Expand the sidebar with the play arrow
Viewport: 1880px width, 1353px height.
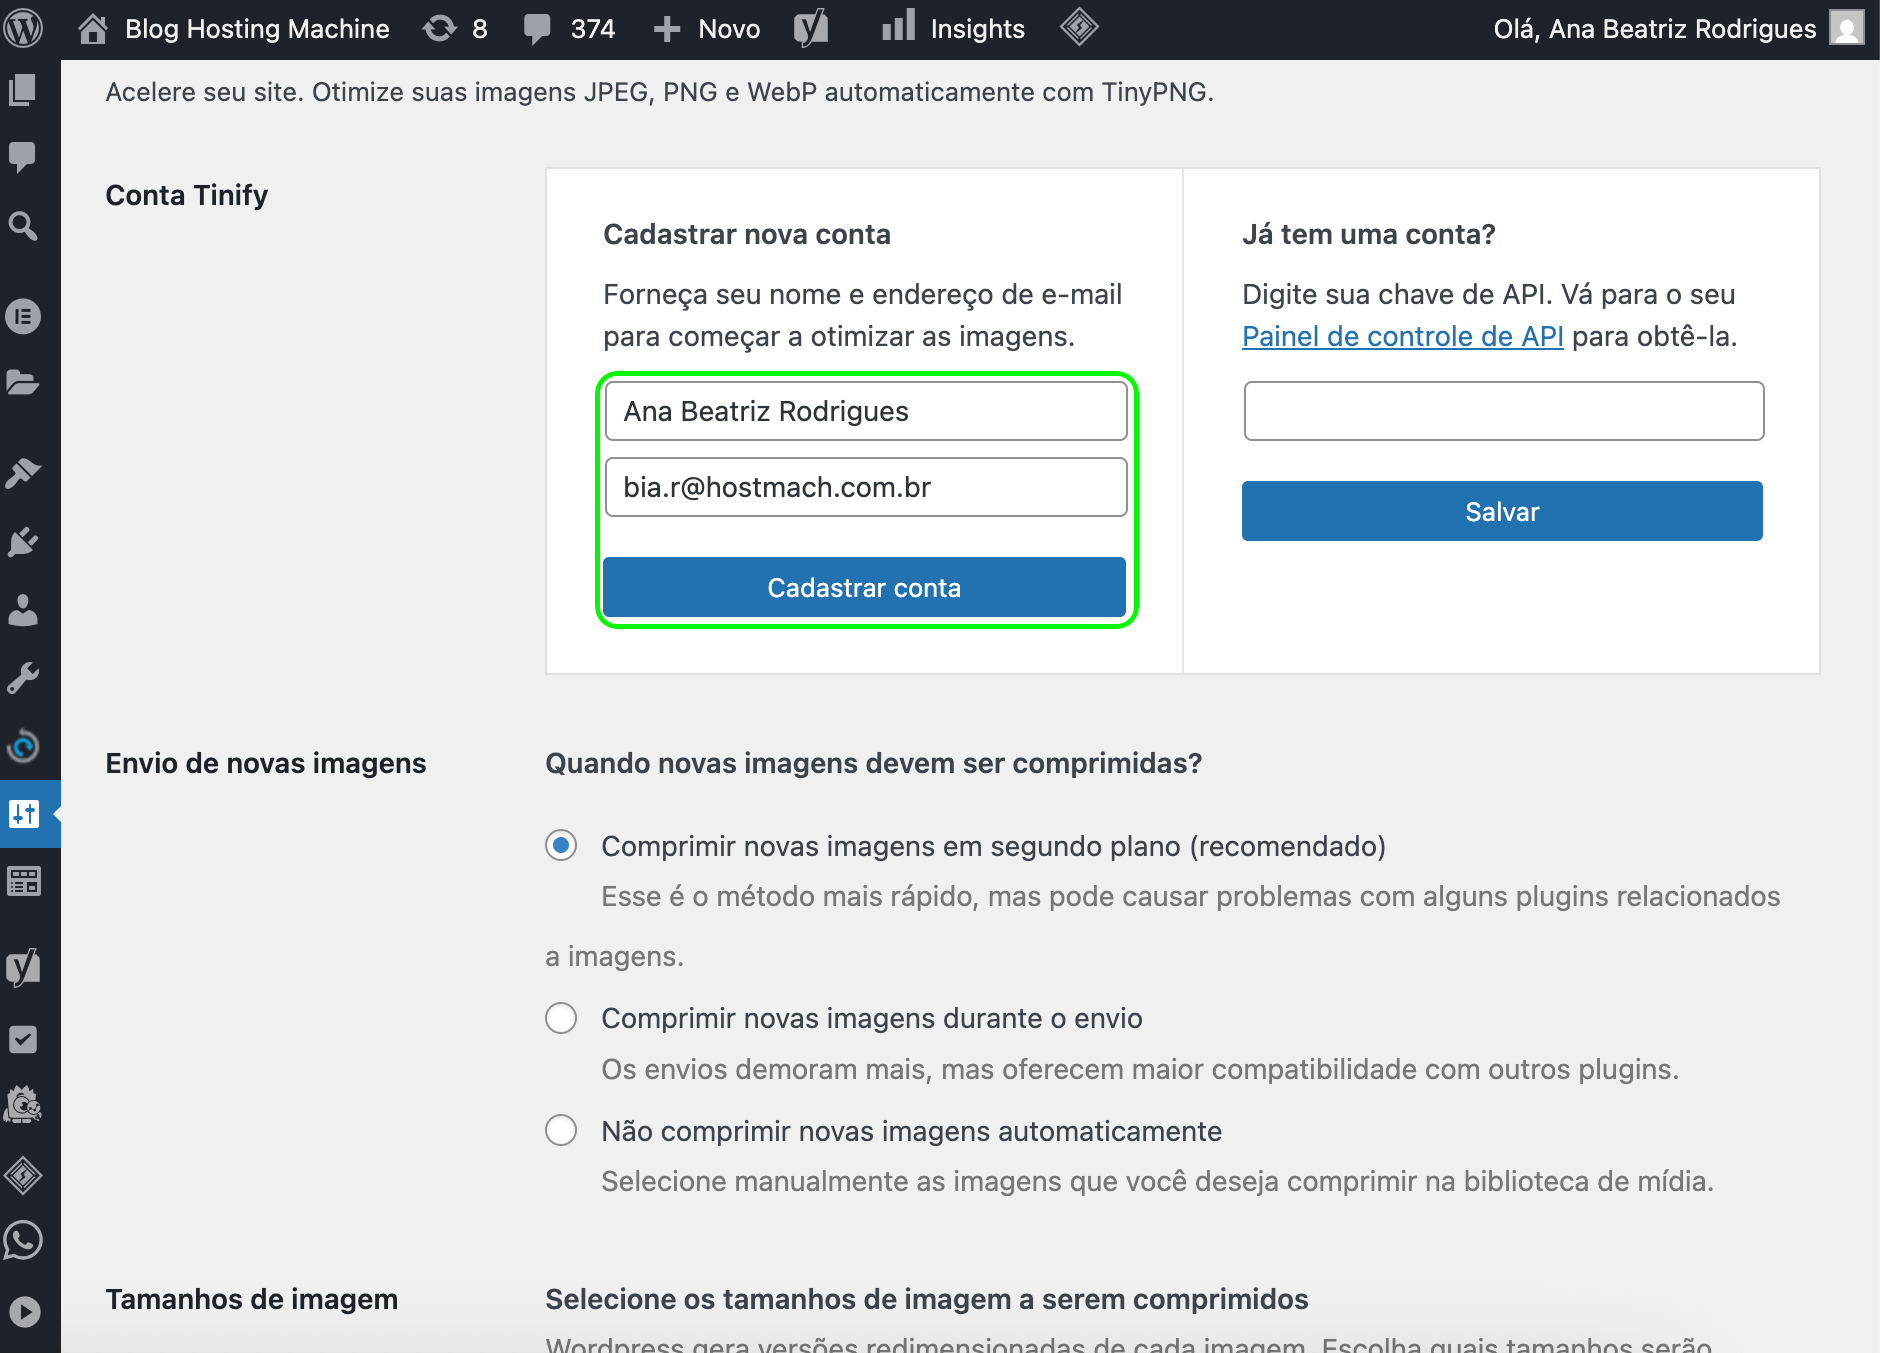(x=24, y=1311)
